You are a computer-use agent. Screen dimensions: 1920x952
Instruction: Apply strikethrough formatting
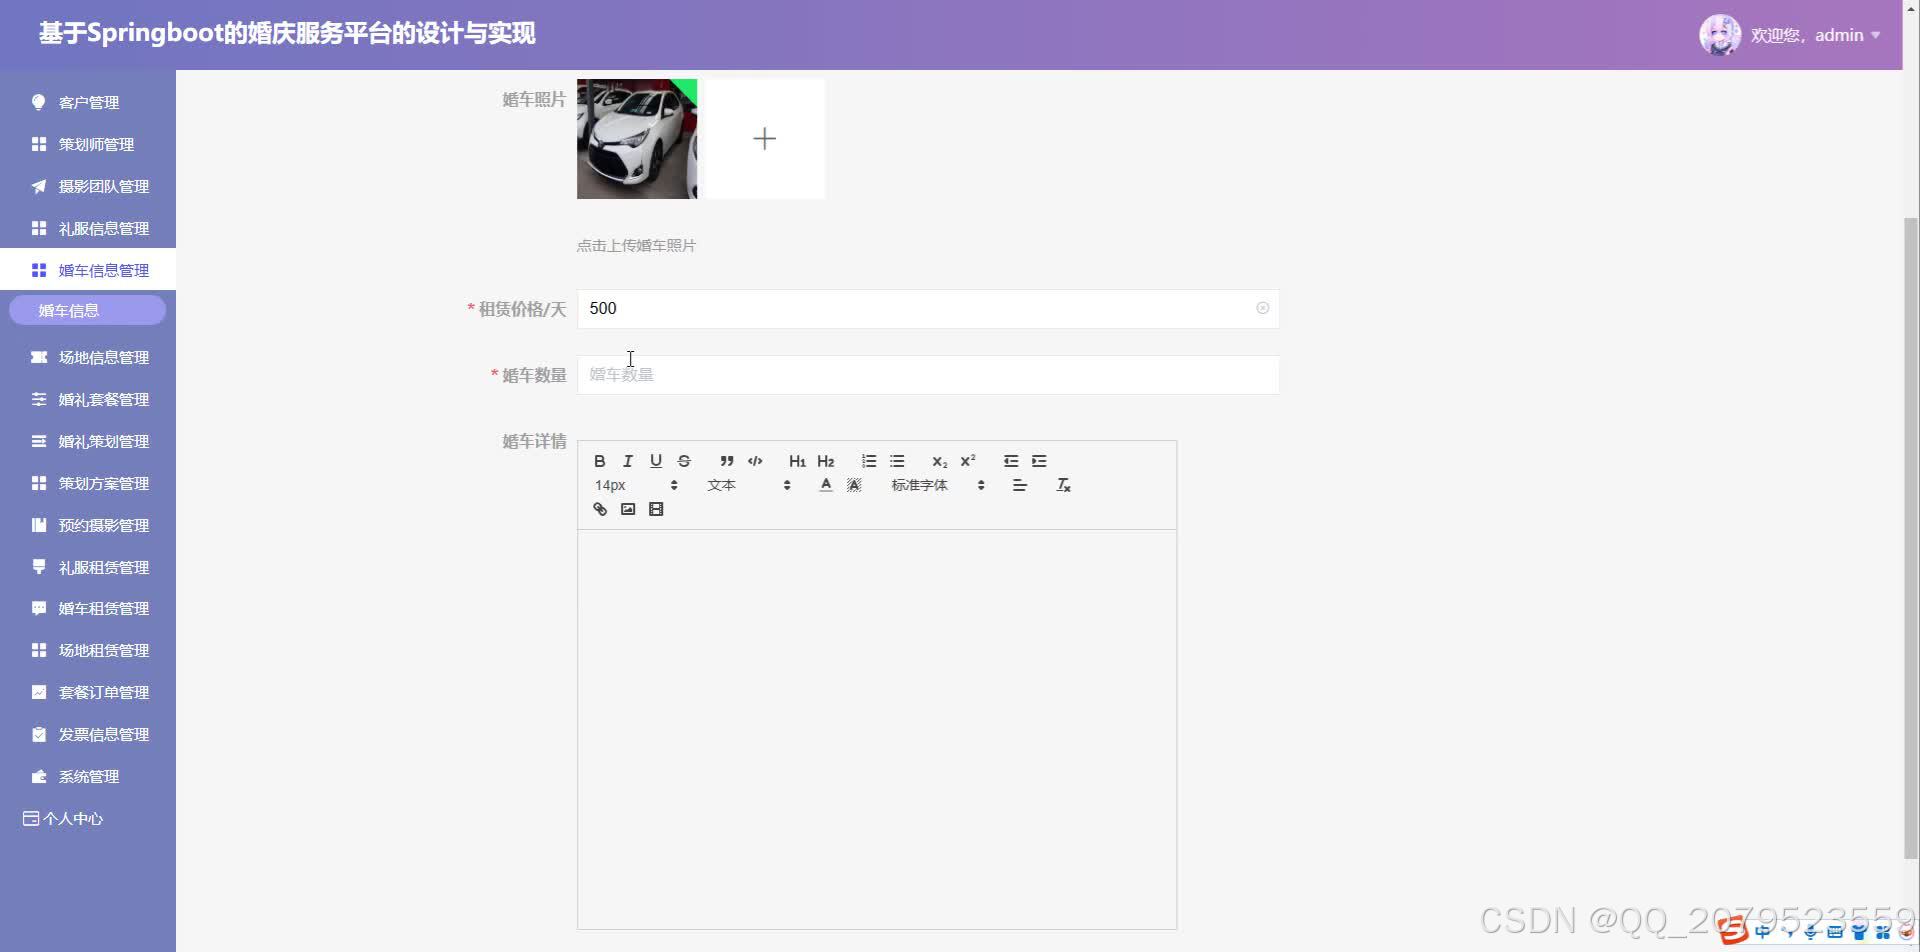(x=684, y=461)
